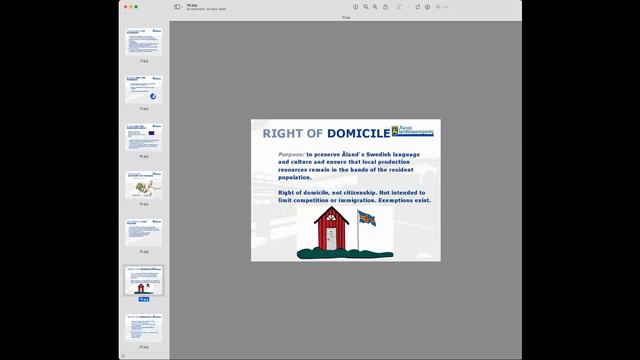Select the thumbnail showing the EU flag

pos(144,137)
